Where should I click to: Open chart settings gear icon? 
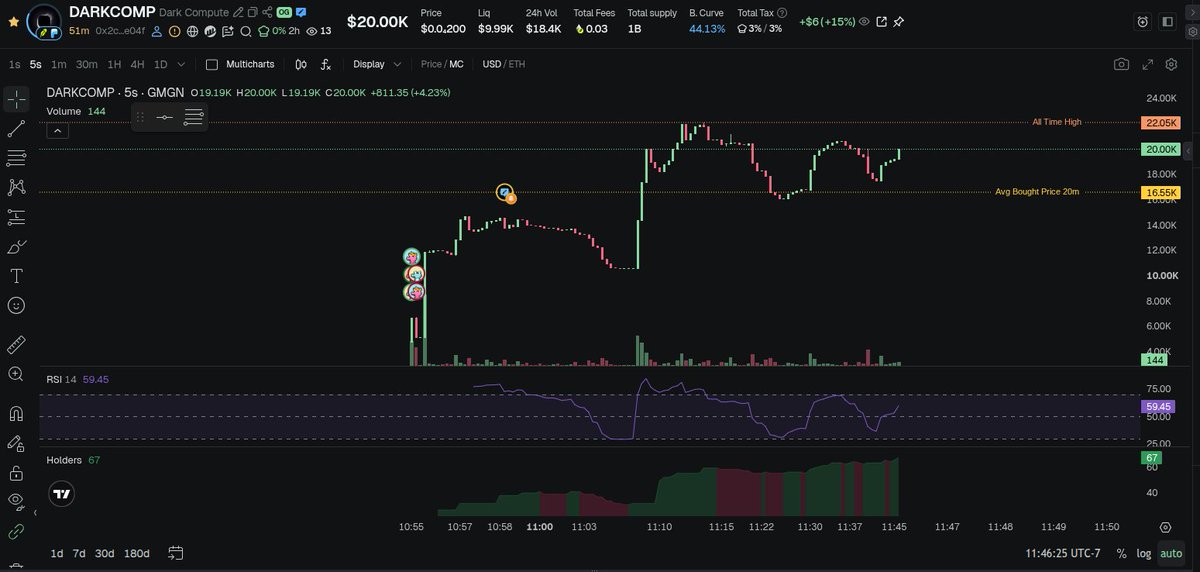[1171, 64]
